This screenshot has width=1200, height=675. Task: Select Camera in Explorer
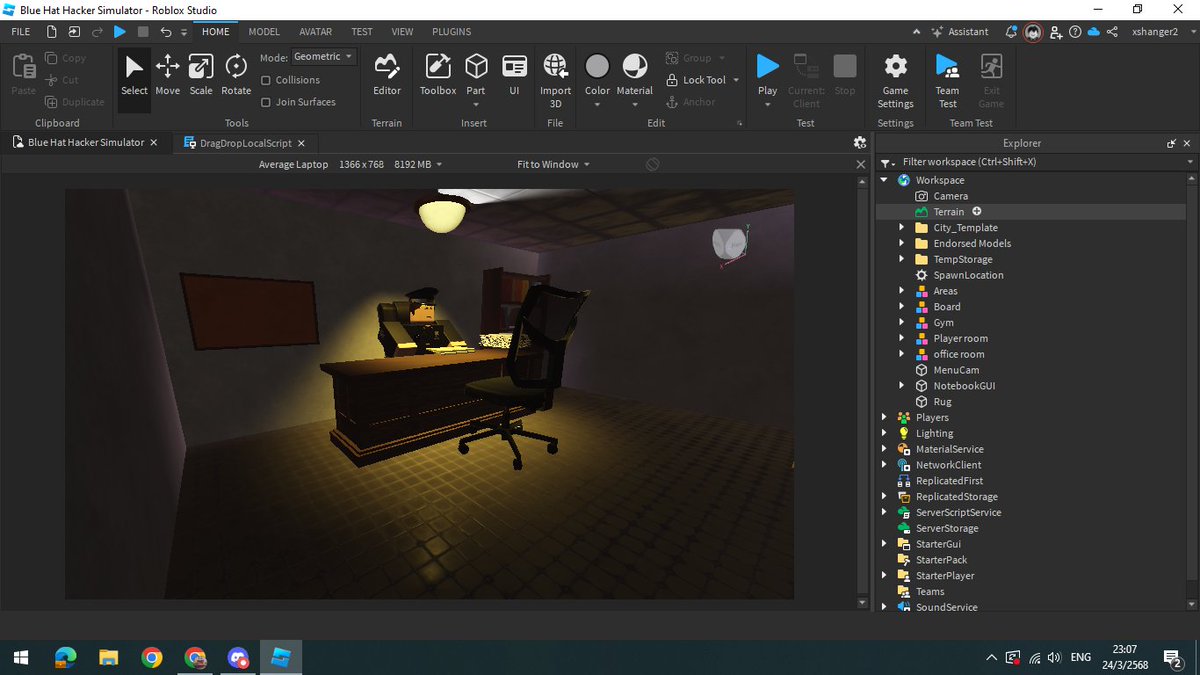pyautogui.click(x=950, y=196)
